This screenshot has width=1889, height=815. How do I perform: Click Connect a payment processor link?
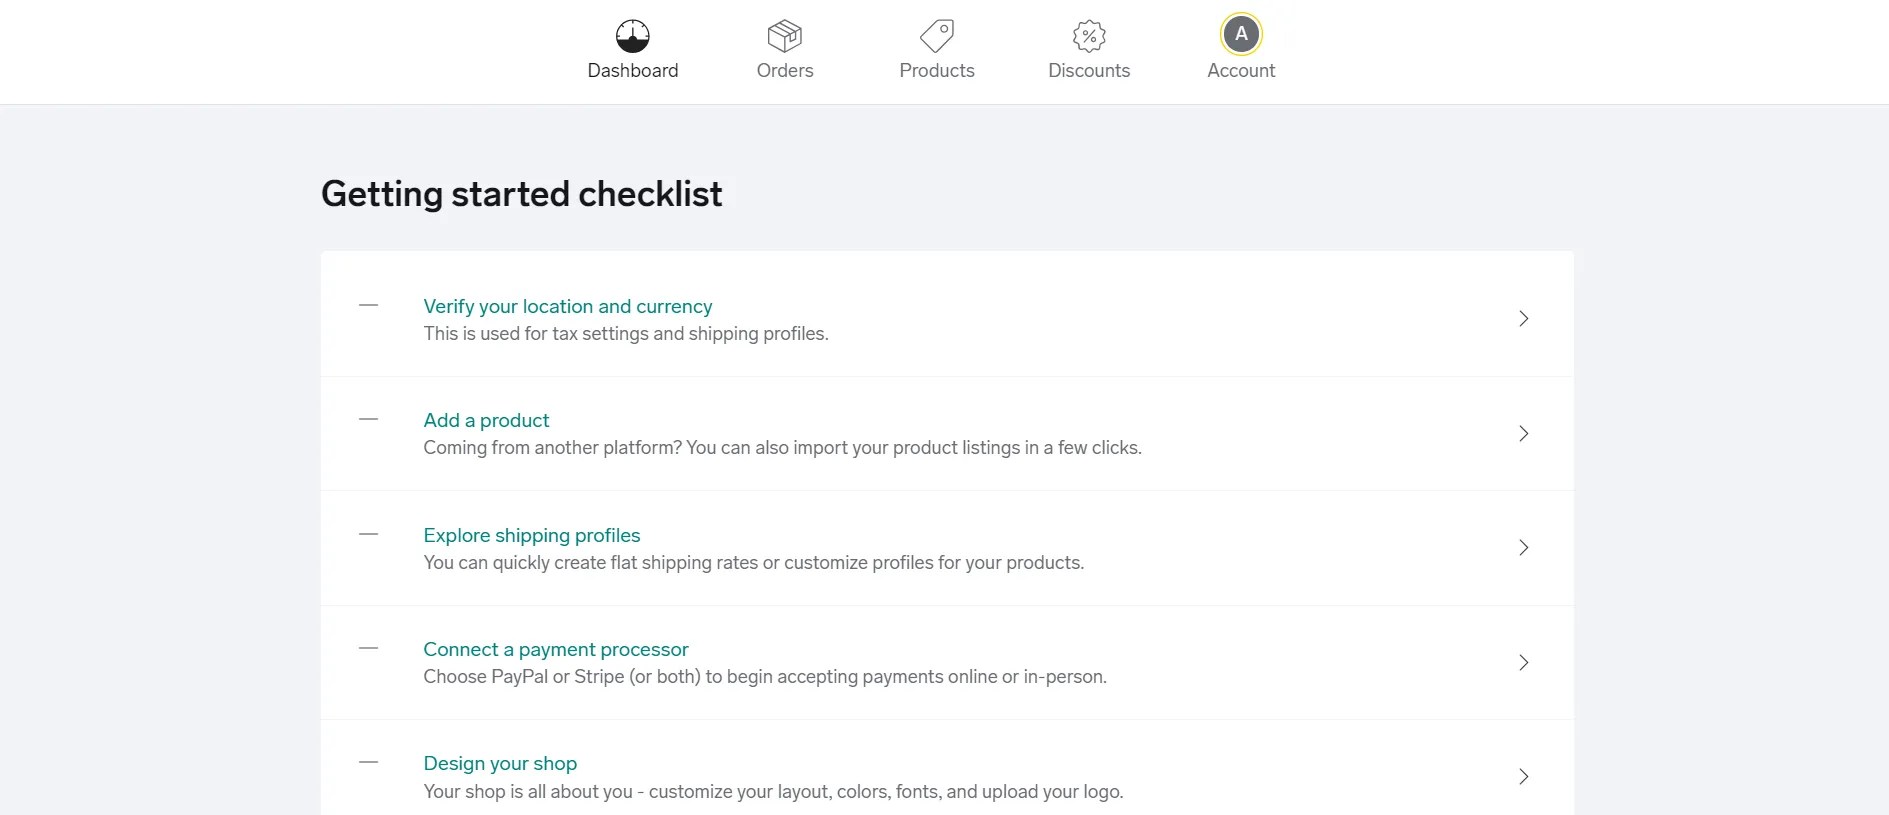click(x=555, y=649)
